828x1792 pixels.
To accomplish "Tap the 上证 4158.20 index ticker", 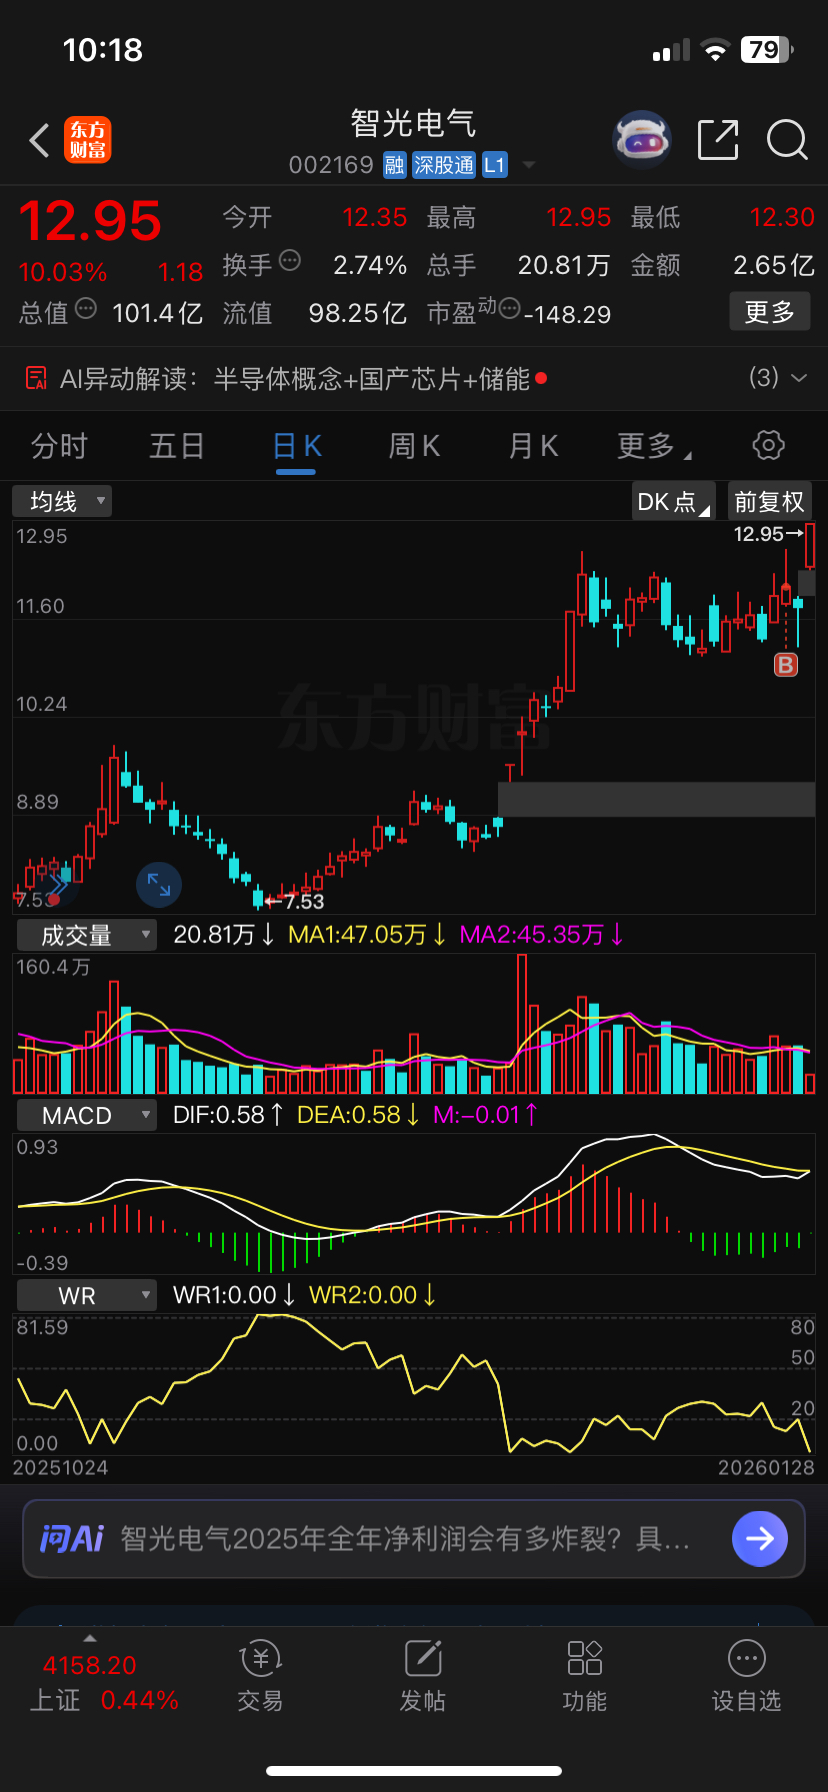I will (x=104, y=1682).
